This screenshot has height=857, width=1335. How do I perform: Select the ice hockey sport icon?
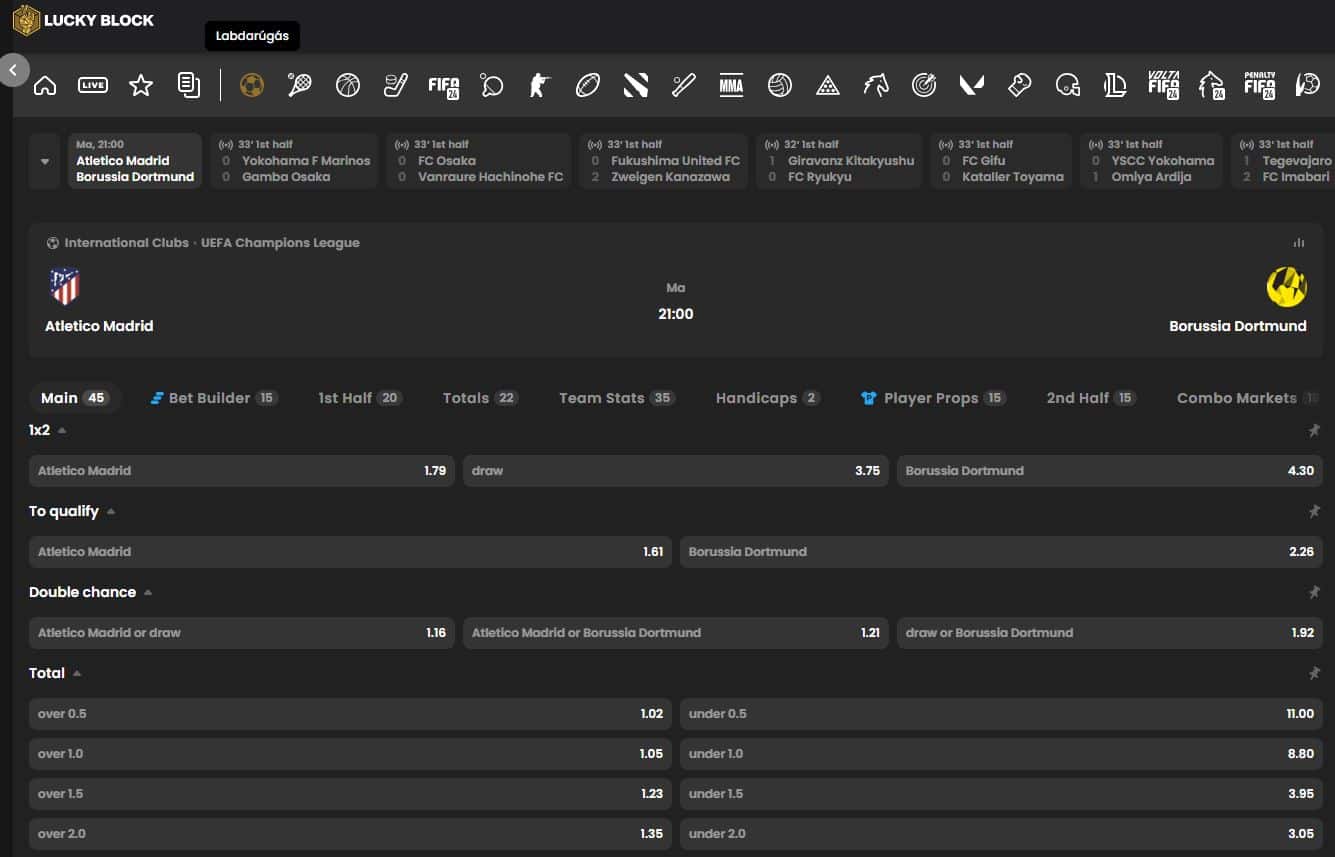pyautogui.click(x=395, y=85)
